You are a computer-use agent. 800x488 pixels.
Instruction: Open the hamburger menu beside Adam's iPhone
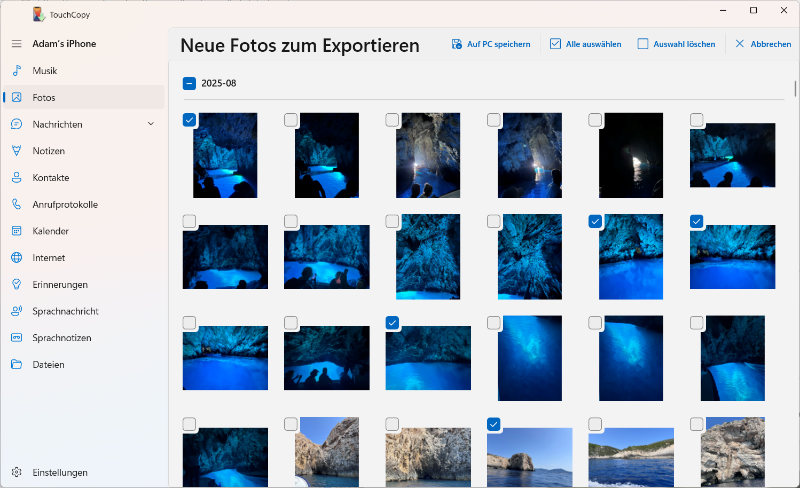[16, 44]
